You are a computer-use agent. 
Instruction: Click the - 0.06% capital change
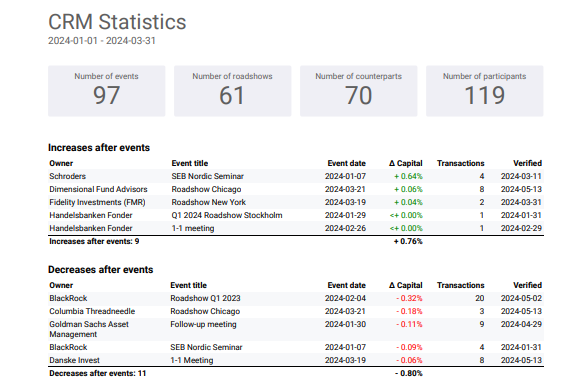pyautogui.click(x=410, y=361)
